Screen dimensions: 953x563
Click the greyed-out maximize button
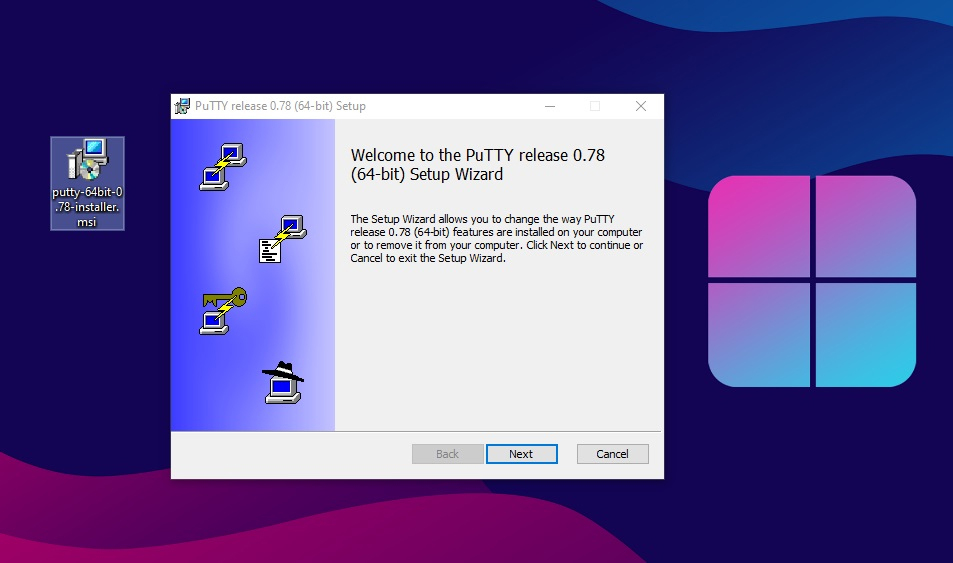595,106
